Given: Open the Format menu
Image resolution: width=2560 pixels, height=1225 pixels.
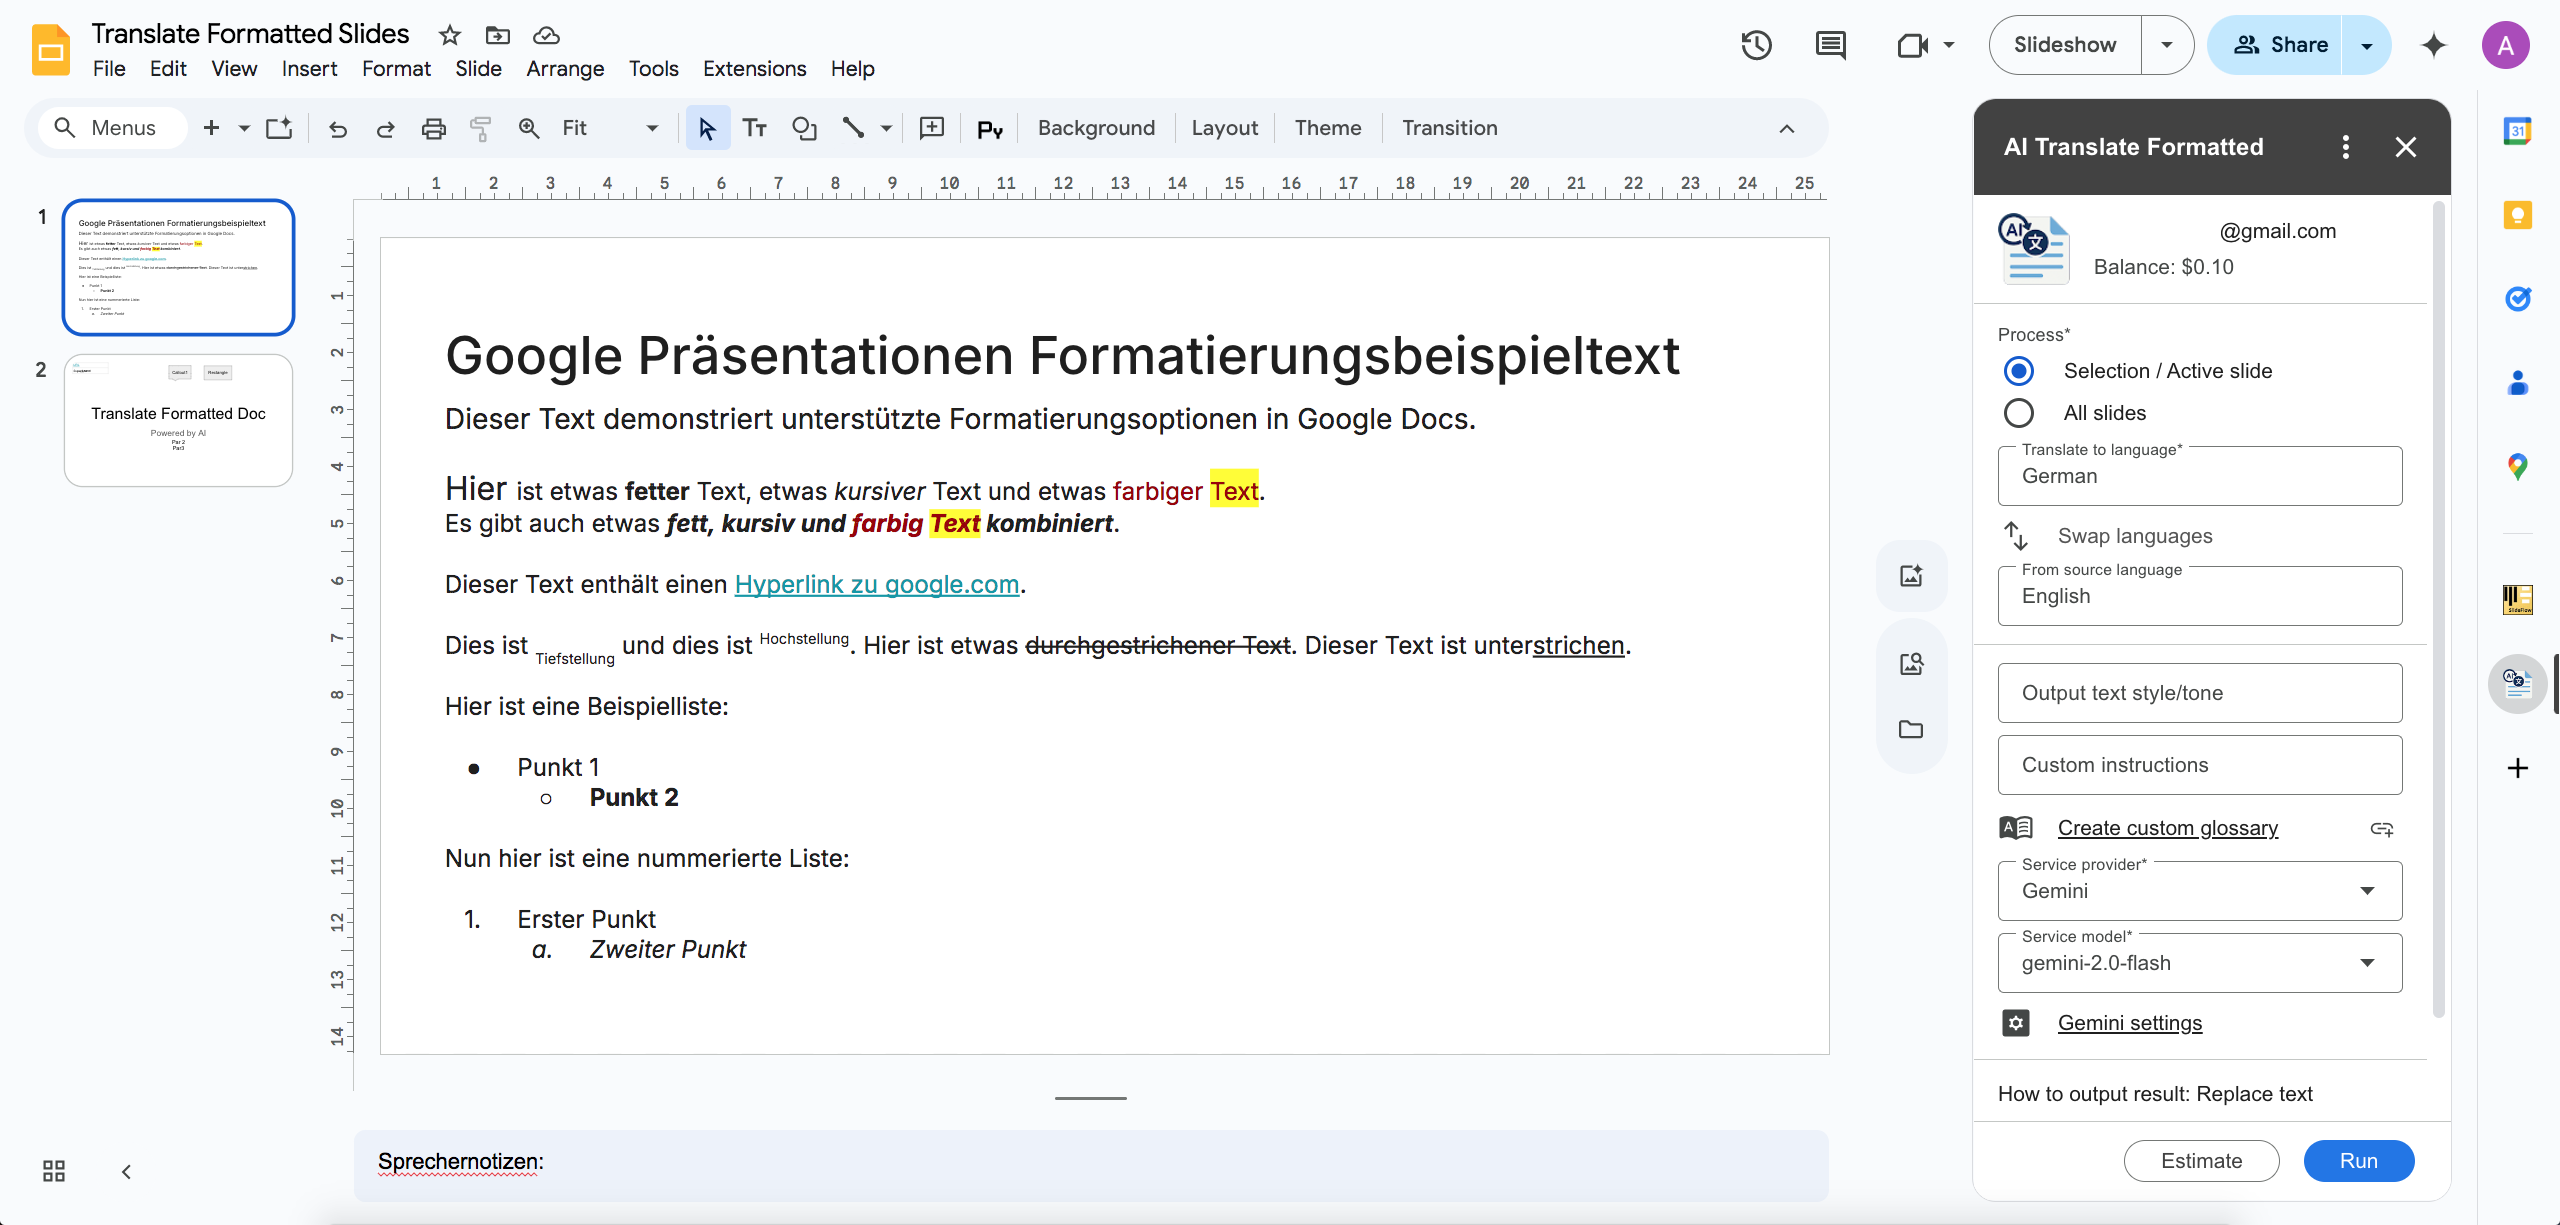Looking at the screenshot, I should 396,69.
